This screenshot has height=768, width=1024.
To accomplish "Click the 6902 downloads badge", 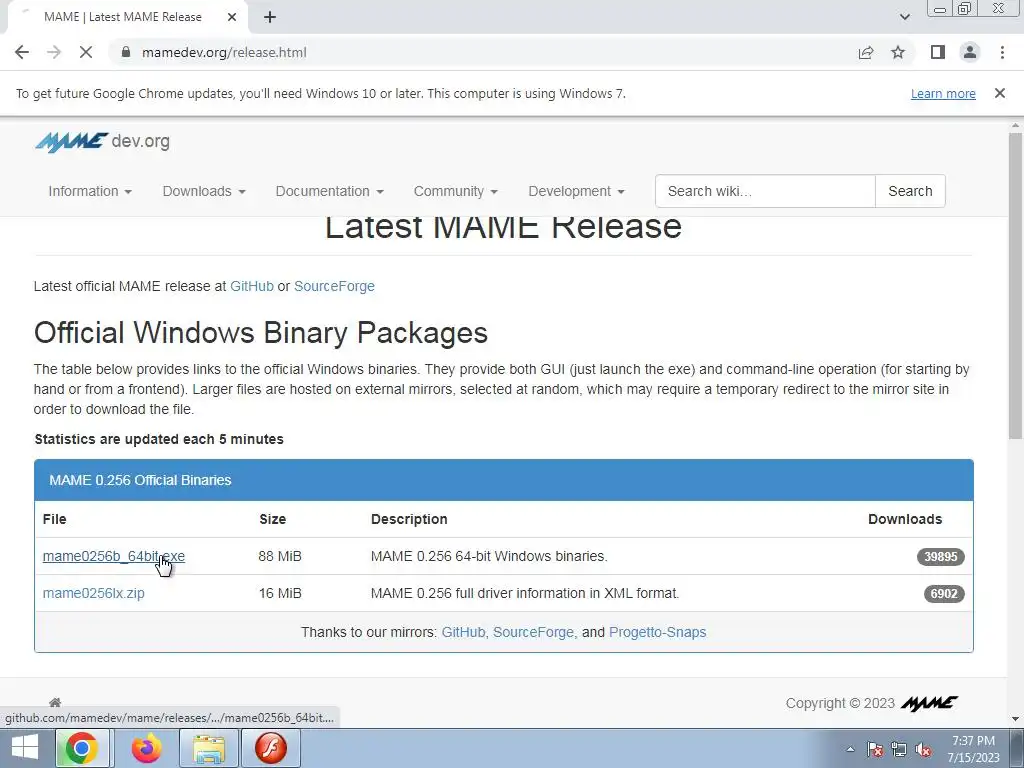I will (x=944, y=594).
